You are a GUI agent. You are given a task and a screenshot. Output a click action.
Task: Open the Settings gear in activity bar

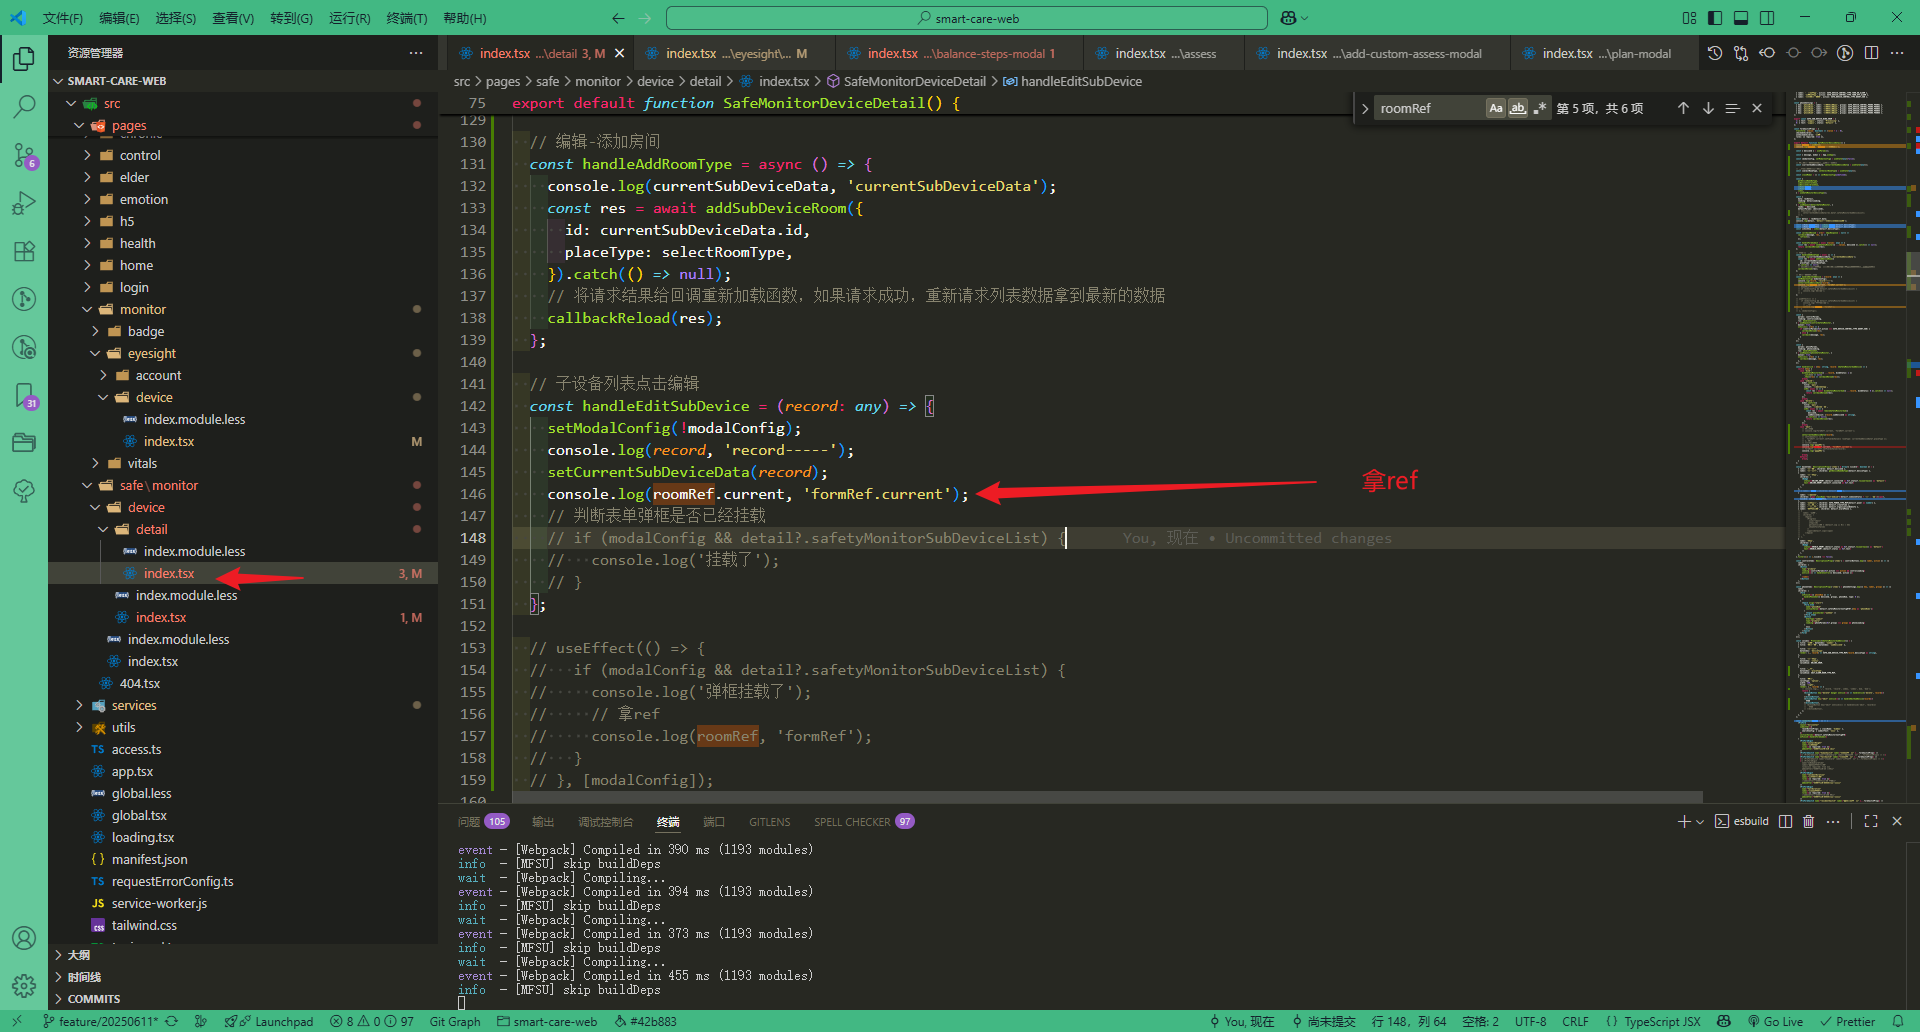click(x=24, y=986)
